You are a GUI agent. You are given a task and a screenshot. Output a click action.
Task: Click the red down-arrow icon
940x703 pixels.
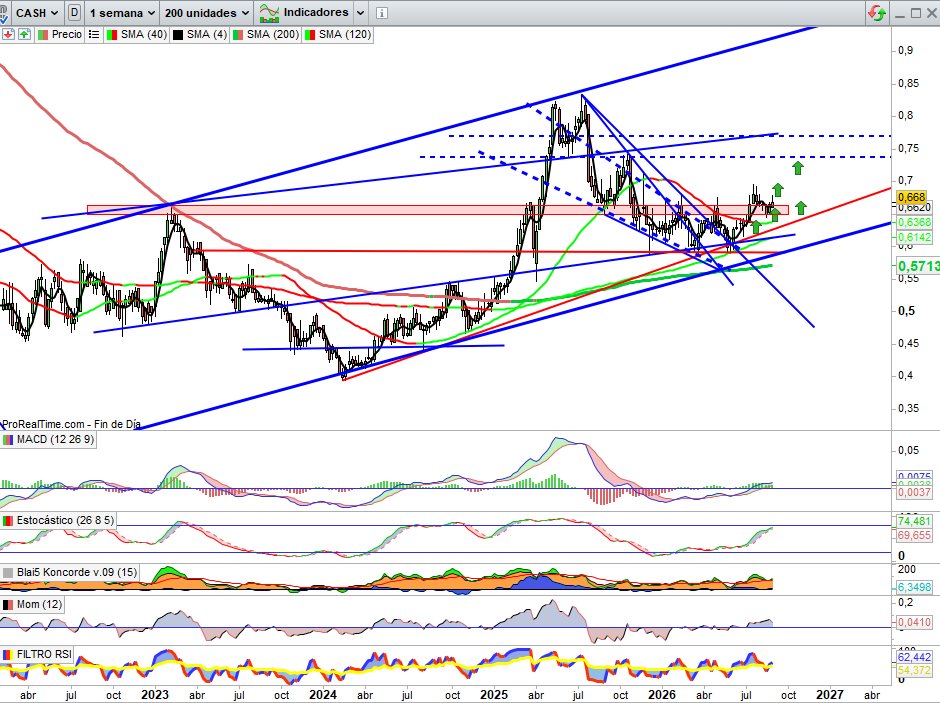click(x=8, y=35)
